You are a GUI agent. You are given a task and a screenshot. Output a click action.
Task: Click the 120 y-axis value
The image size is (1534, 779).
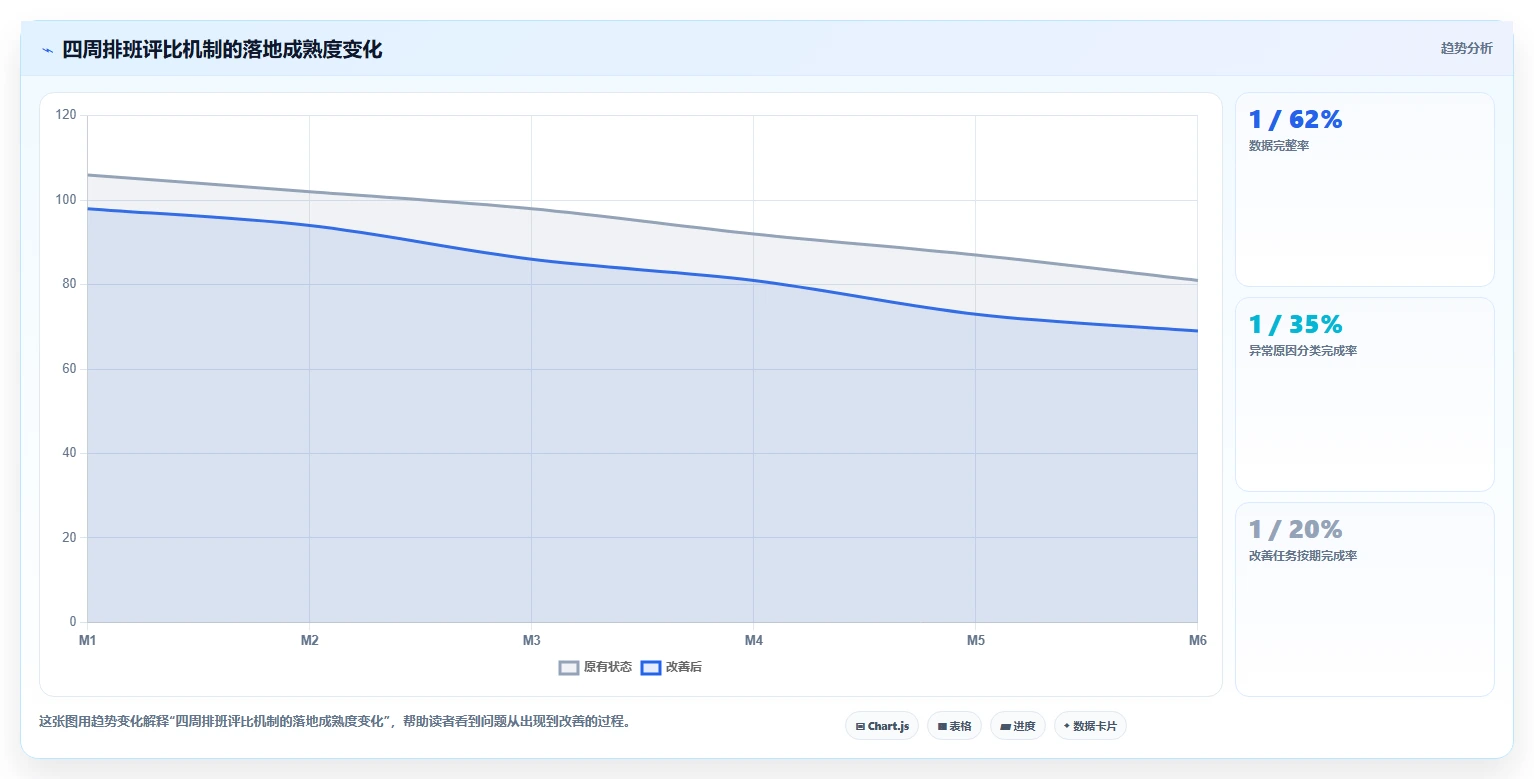pos(66,115)
